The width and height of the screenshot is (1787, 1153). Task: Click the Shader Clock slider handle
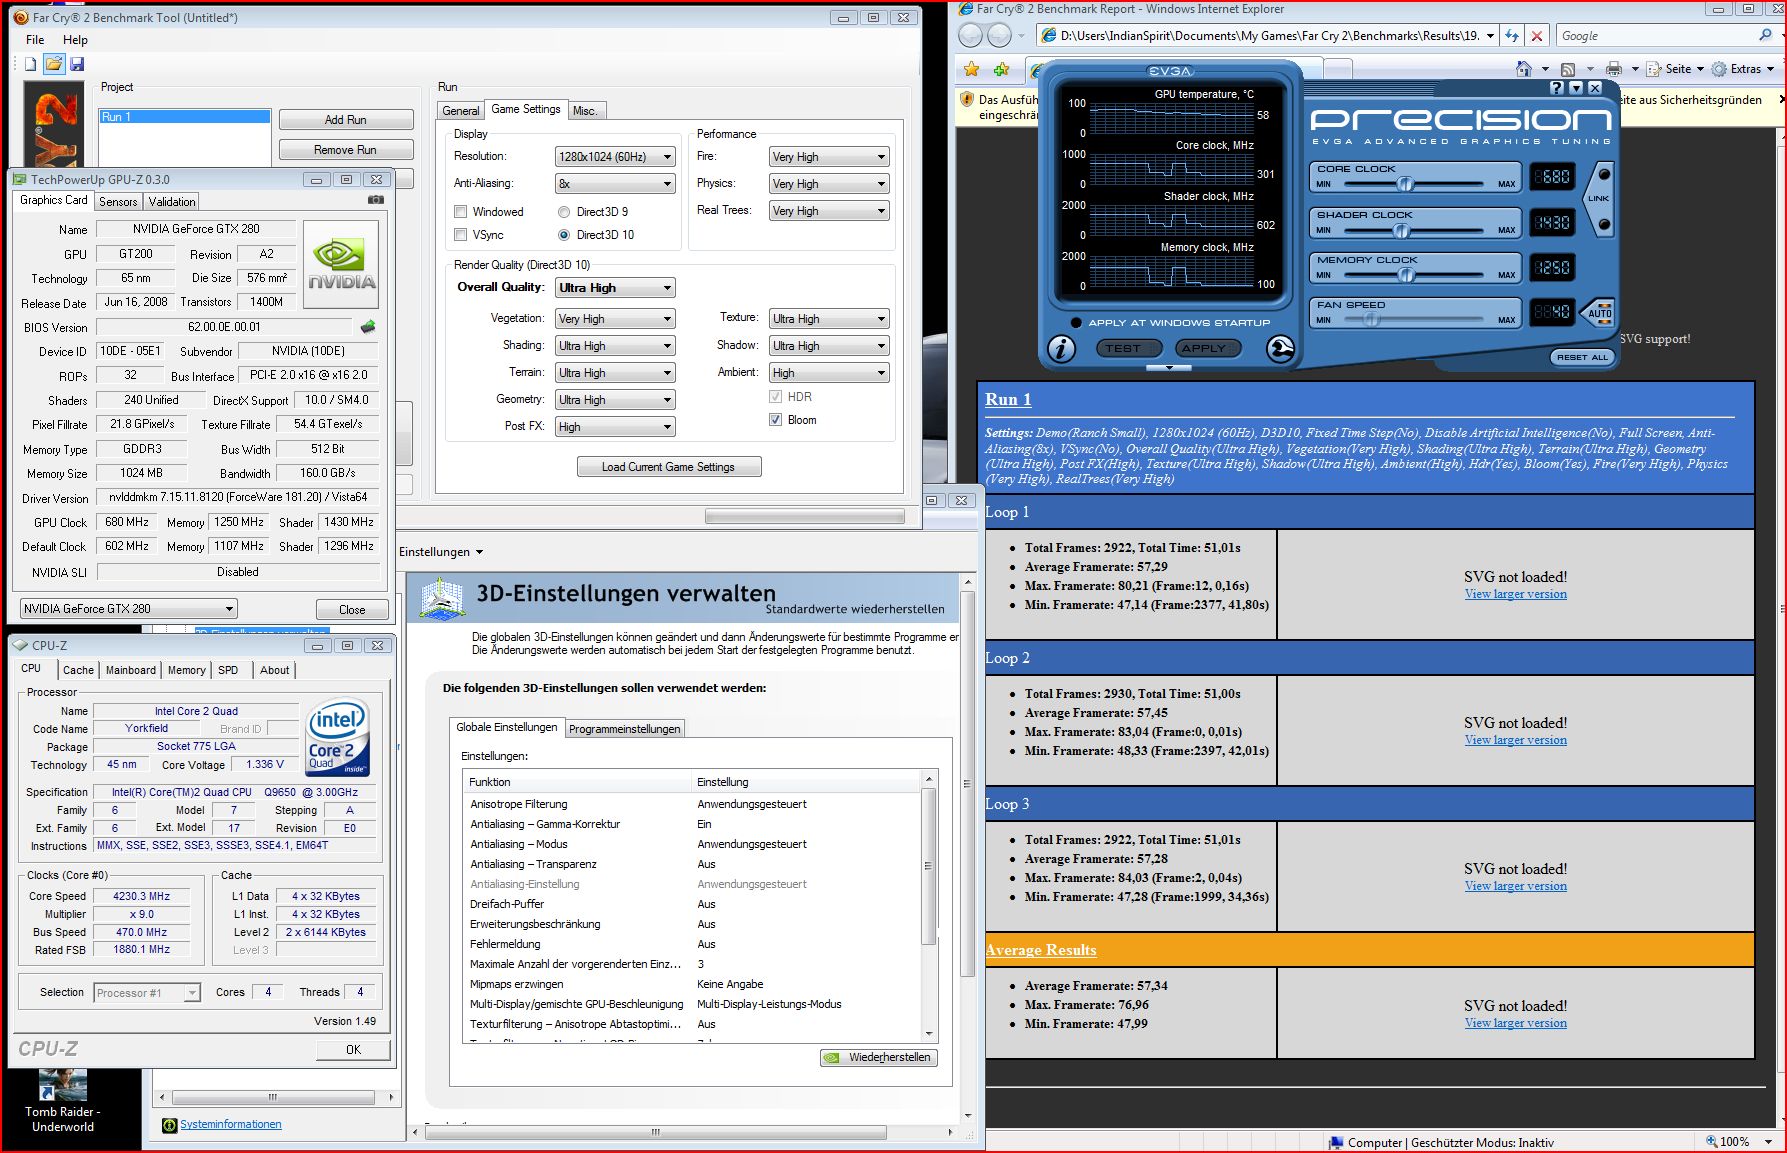(x=1401, y=230)
